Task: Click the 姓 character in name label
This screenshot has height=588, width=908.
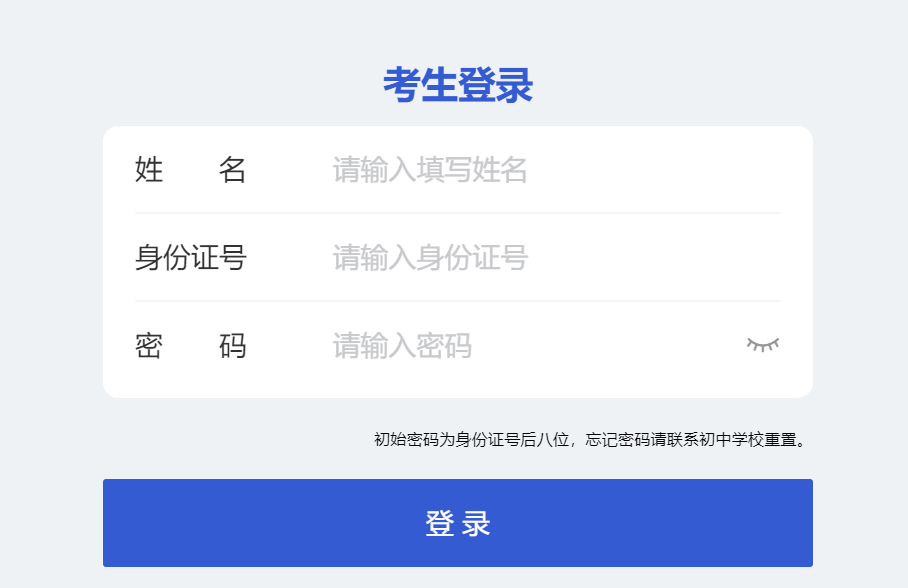Action: (x=149, y=170)
